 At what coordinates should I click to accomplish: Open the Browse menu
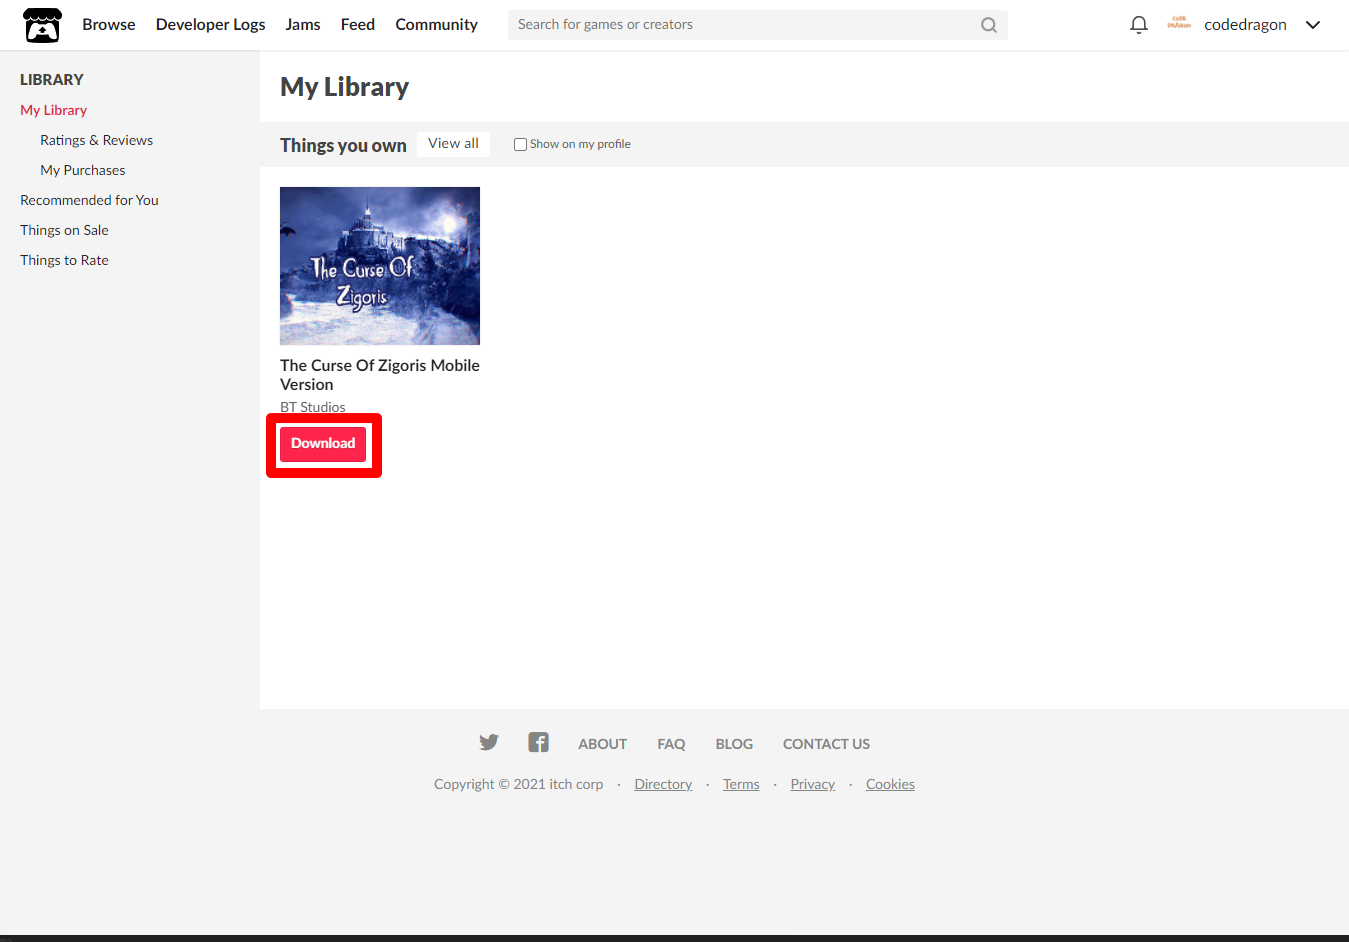[109, 24]
